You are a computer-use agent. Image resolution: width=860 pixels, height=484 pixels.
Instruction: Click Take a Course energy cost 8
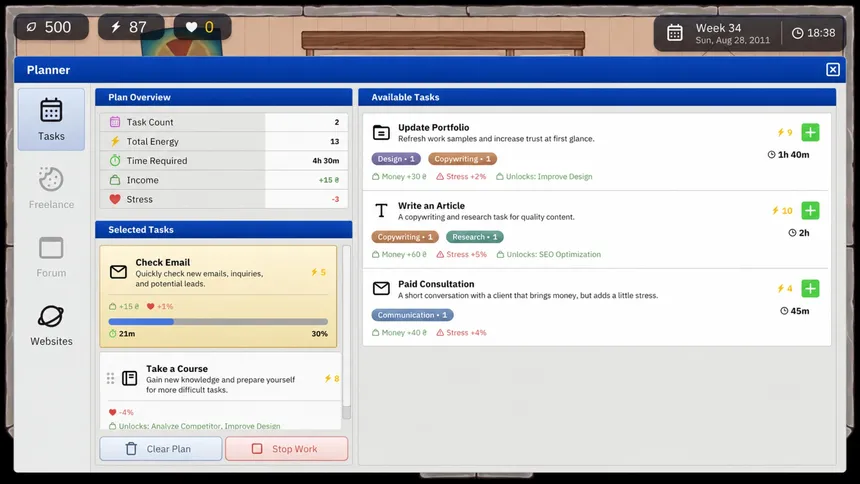click(332, 379)
